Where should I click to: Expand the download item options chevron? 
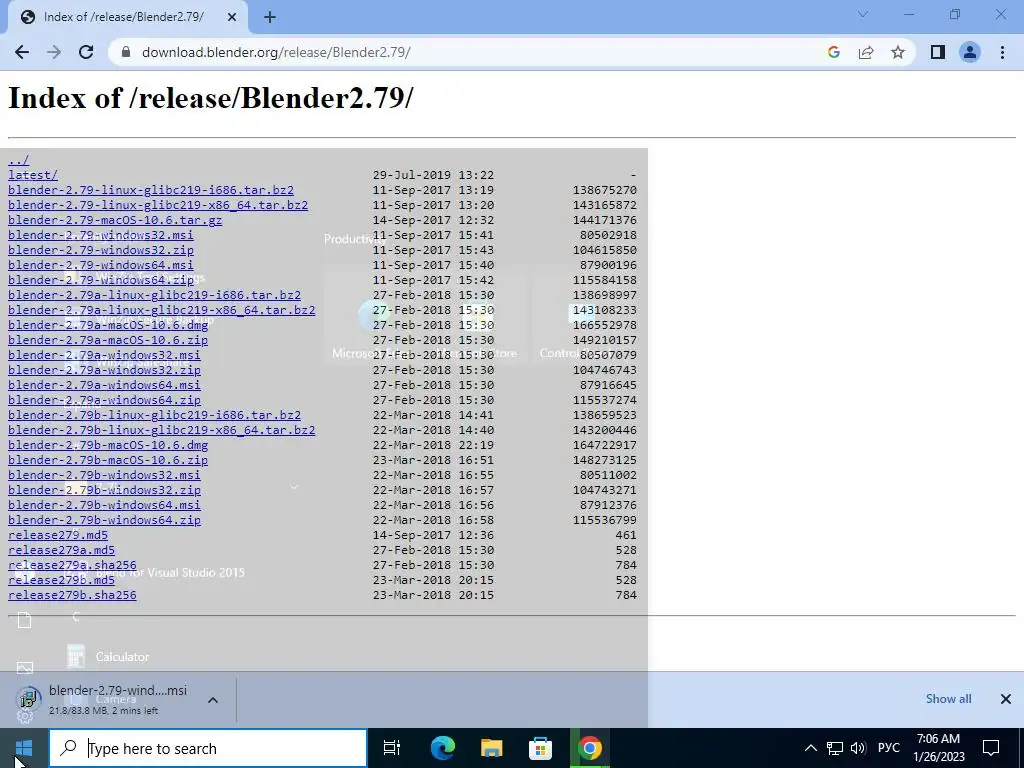213,700
